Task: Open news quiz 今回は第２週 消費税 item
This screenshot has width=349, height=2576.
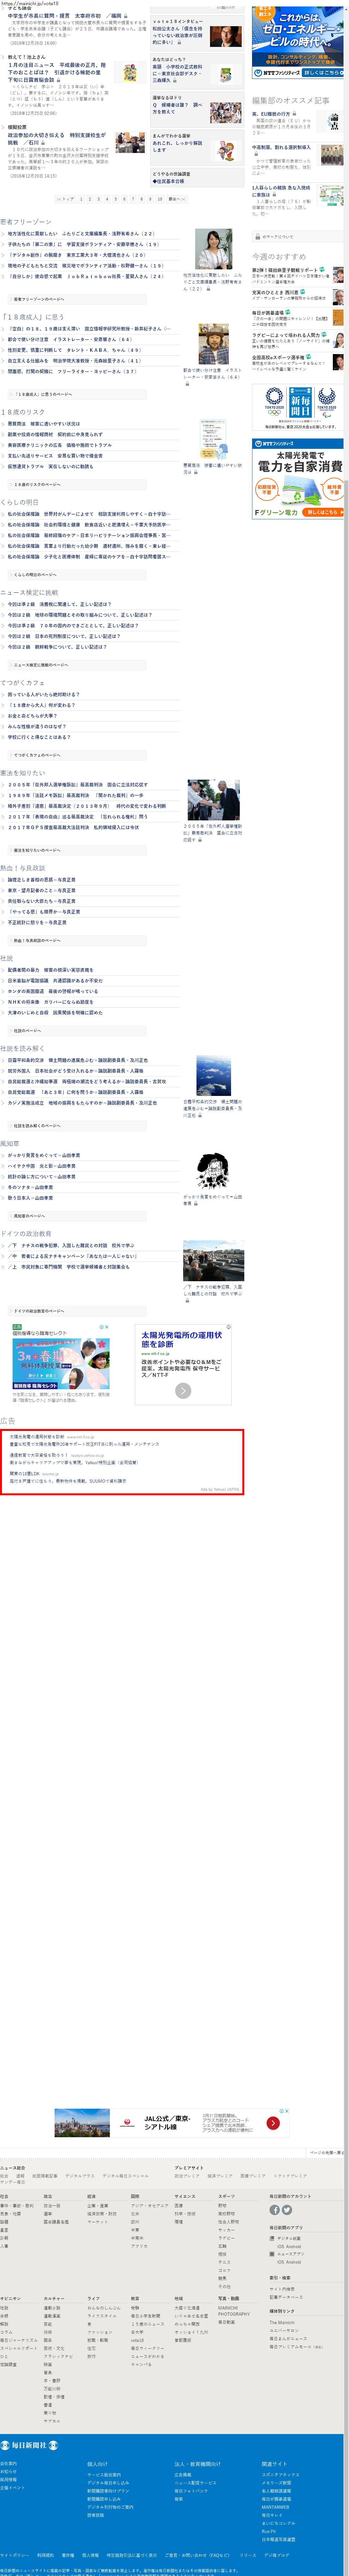Action: [60, 604]
